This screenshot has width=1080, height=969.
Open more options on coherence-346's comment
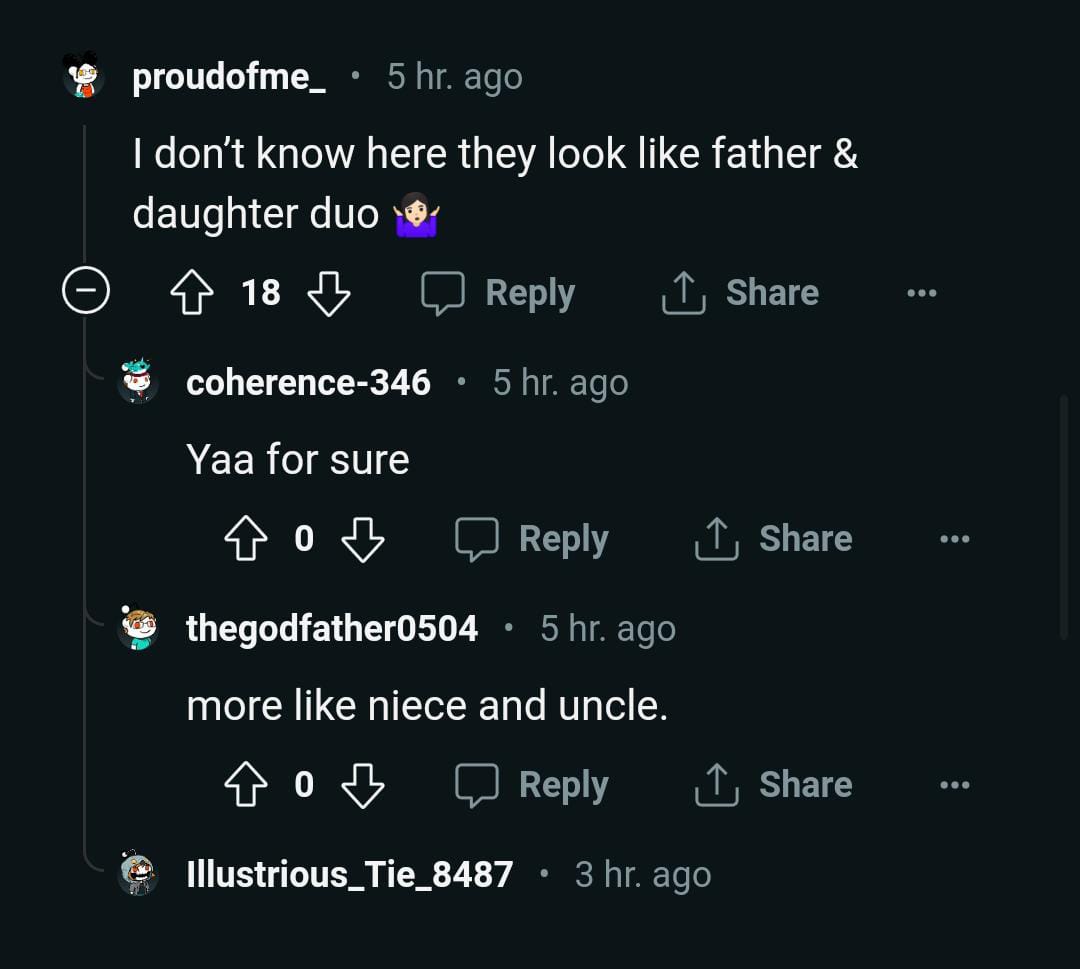[x=954, y=539]
